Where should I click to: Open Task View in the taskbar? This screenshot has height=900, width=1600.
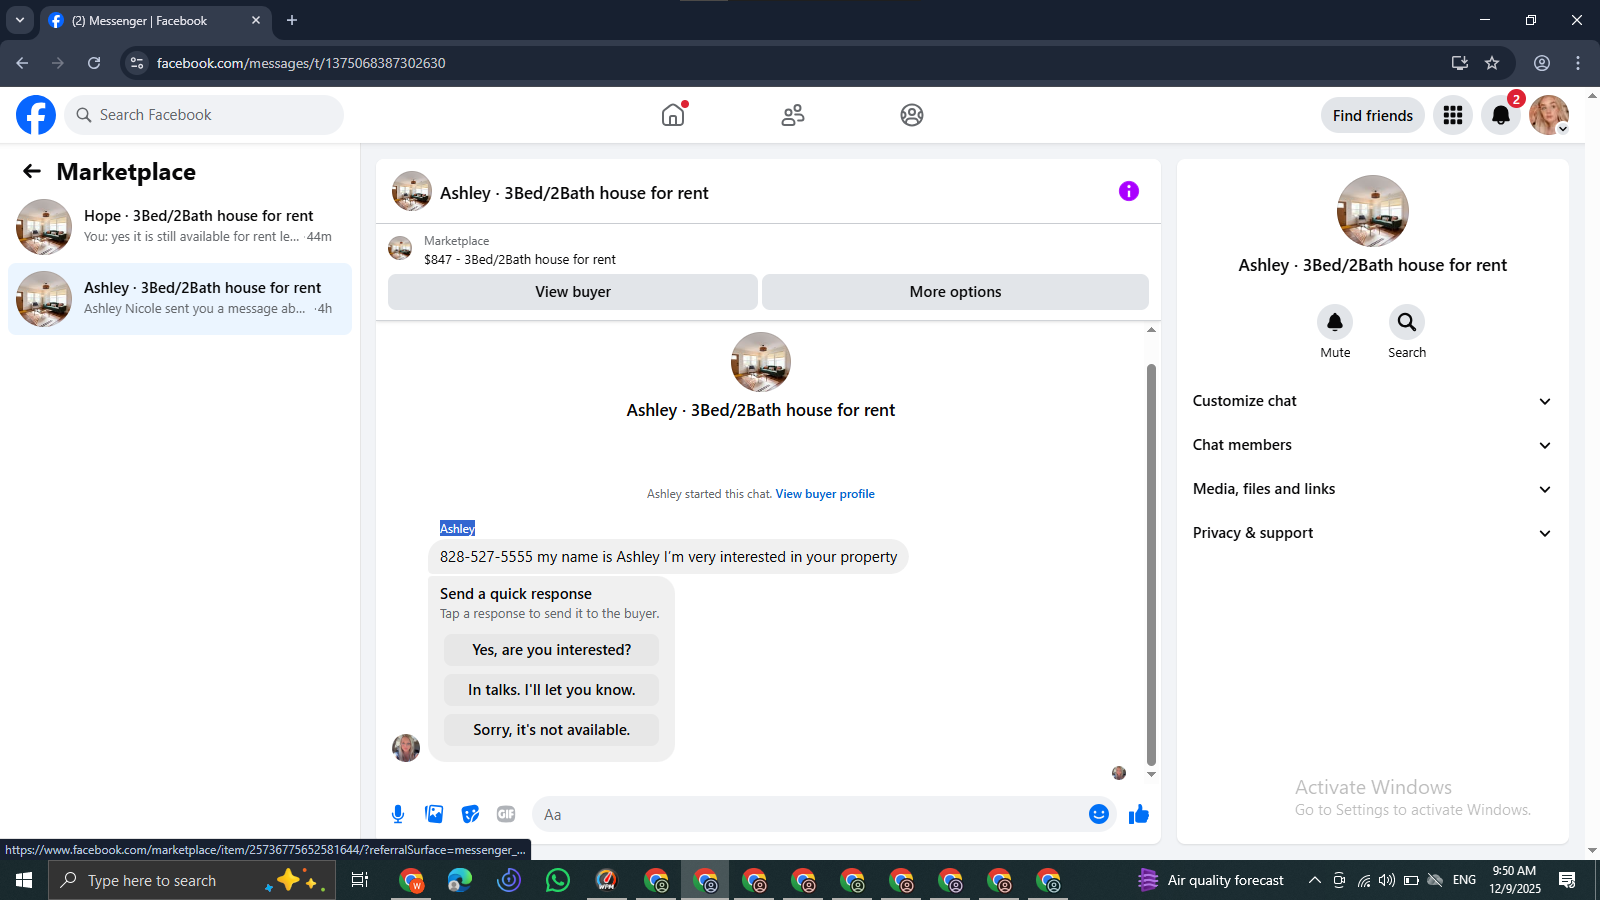(x=360, y=880)
